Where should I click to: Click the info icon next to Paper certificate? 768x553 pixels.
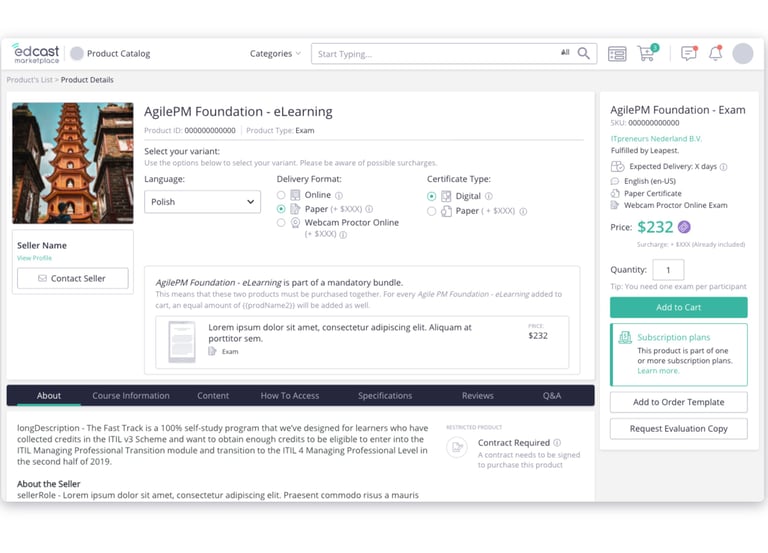tap(523, 212)
